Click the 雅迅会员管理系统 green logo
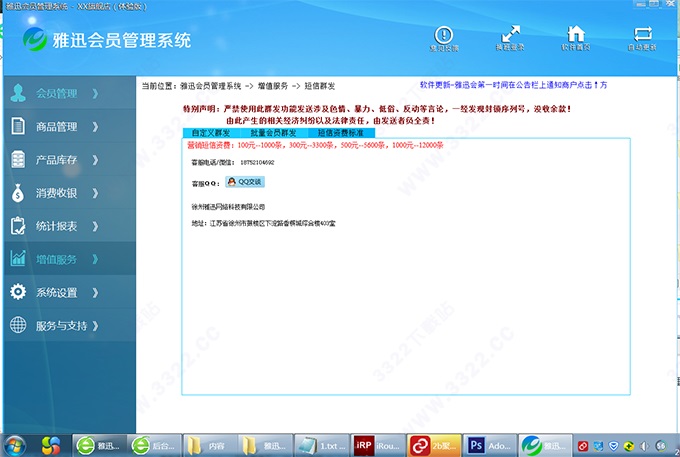 (x=38, y=40)
